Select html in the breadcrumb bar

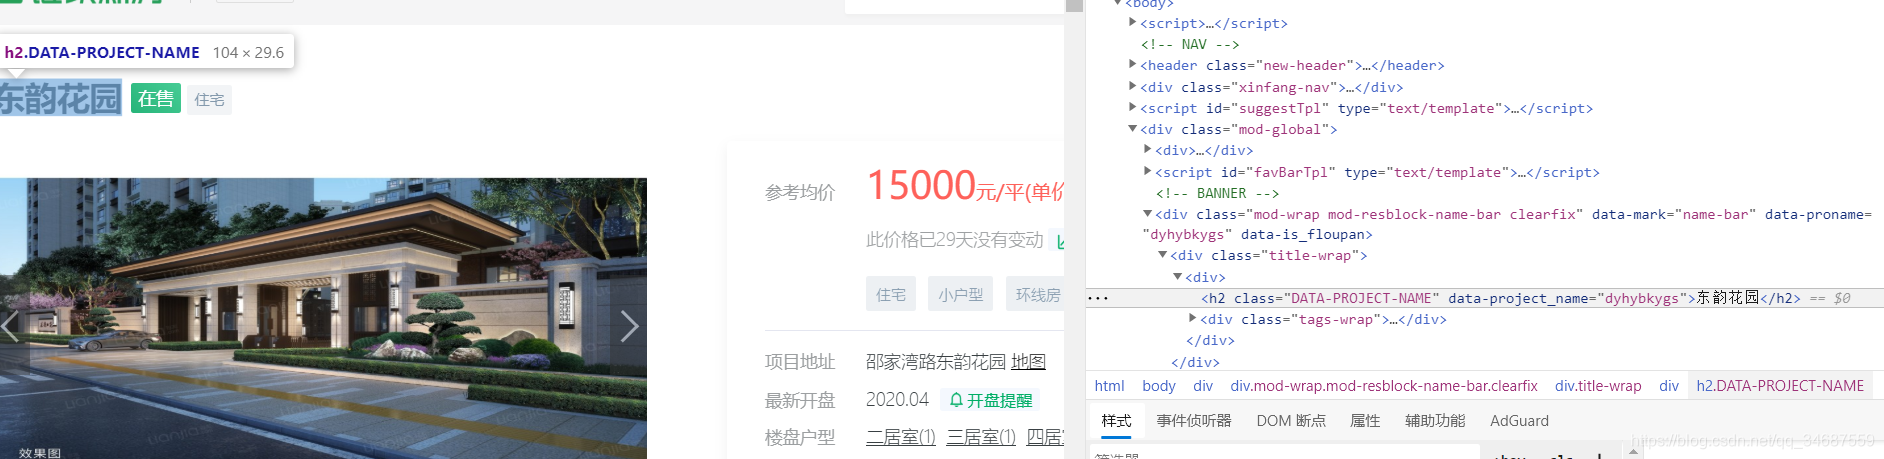(1109, 386)
